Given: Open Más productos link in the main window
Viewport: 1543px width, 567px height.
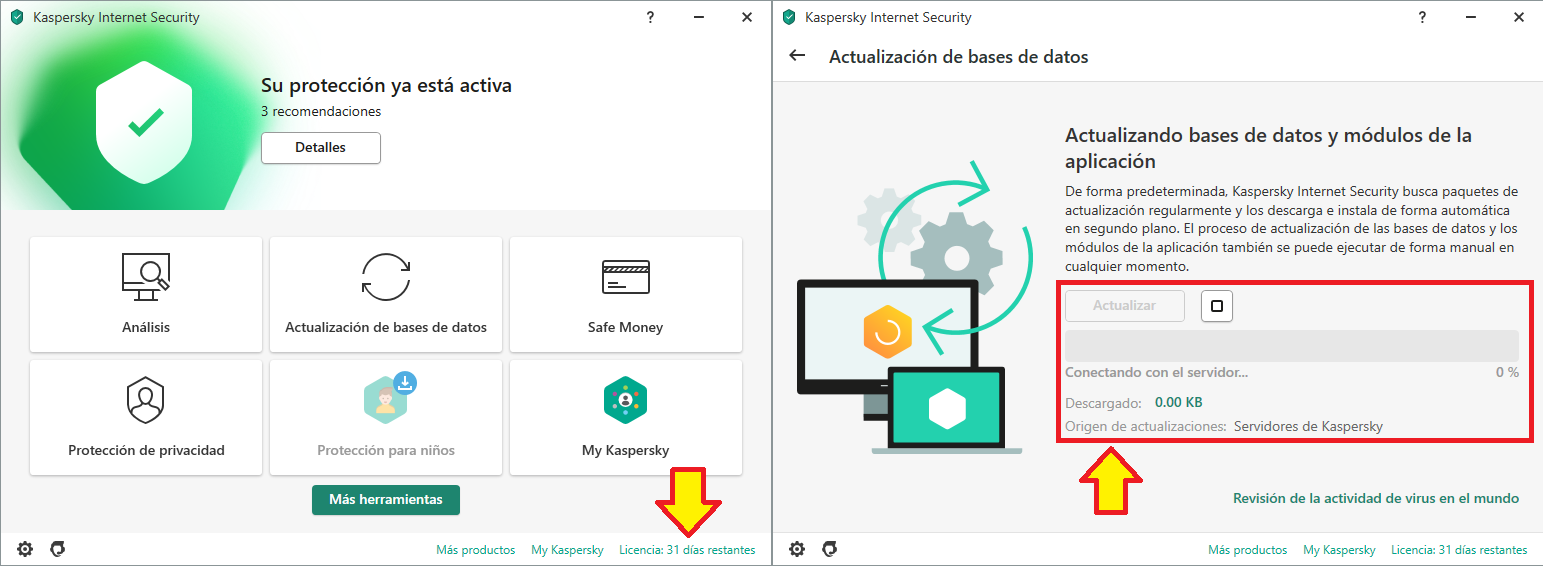Looking at the screenshot, I should coord(475,550).
